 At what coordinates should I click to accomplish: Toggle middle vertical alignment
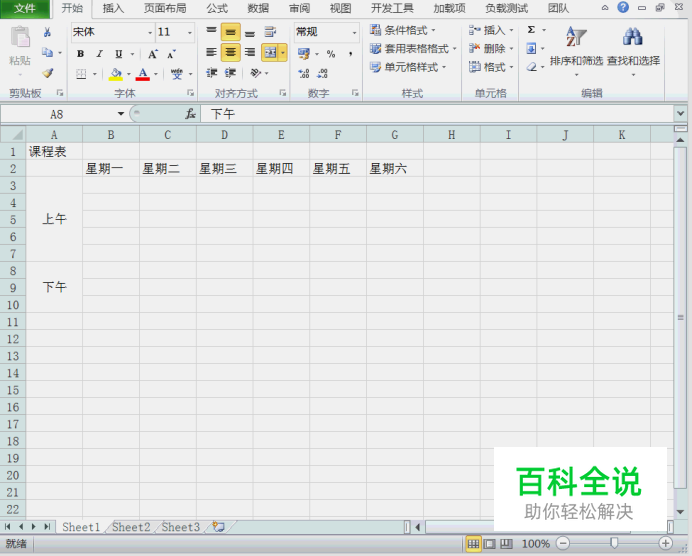[230, 32]
